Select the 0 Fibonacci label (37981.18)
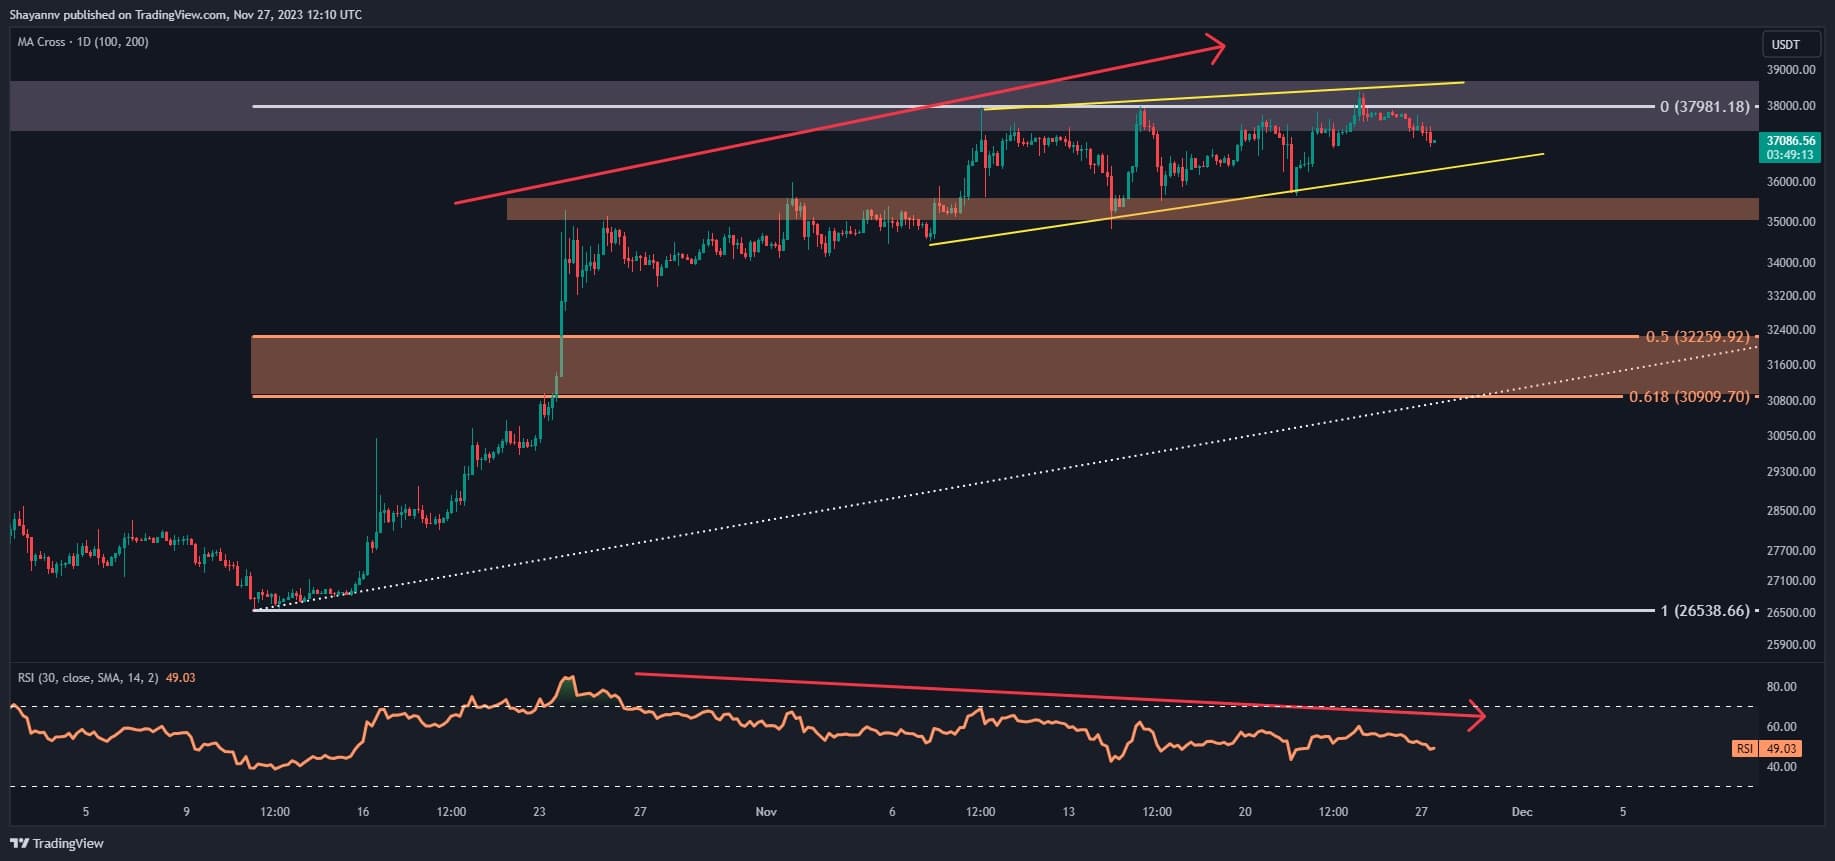1835x861 pixels. point(1704,106)
